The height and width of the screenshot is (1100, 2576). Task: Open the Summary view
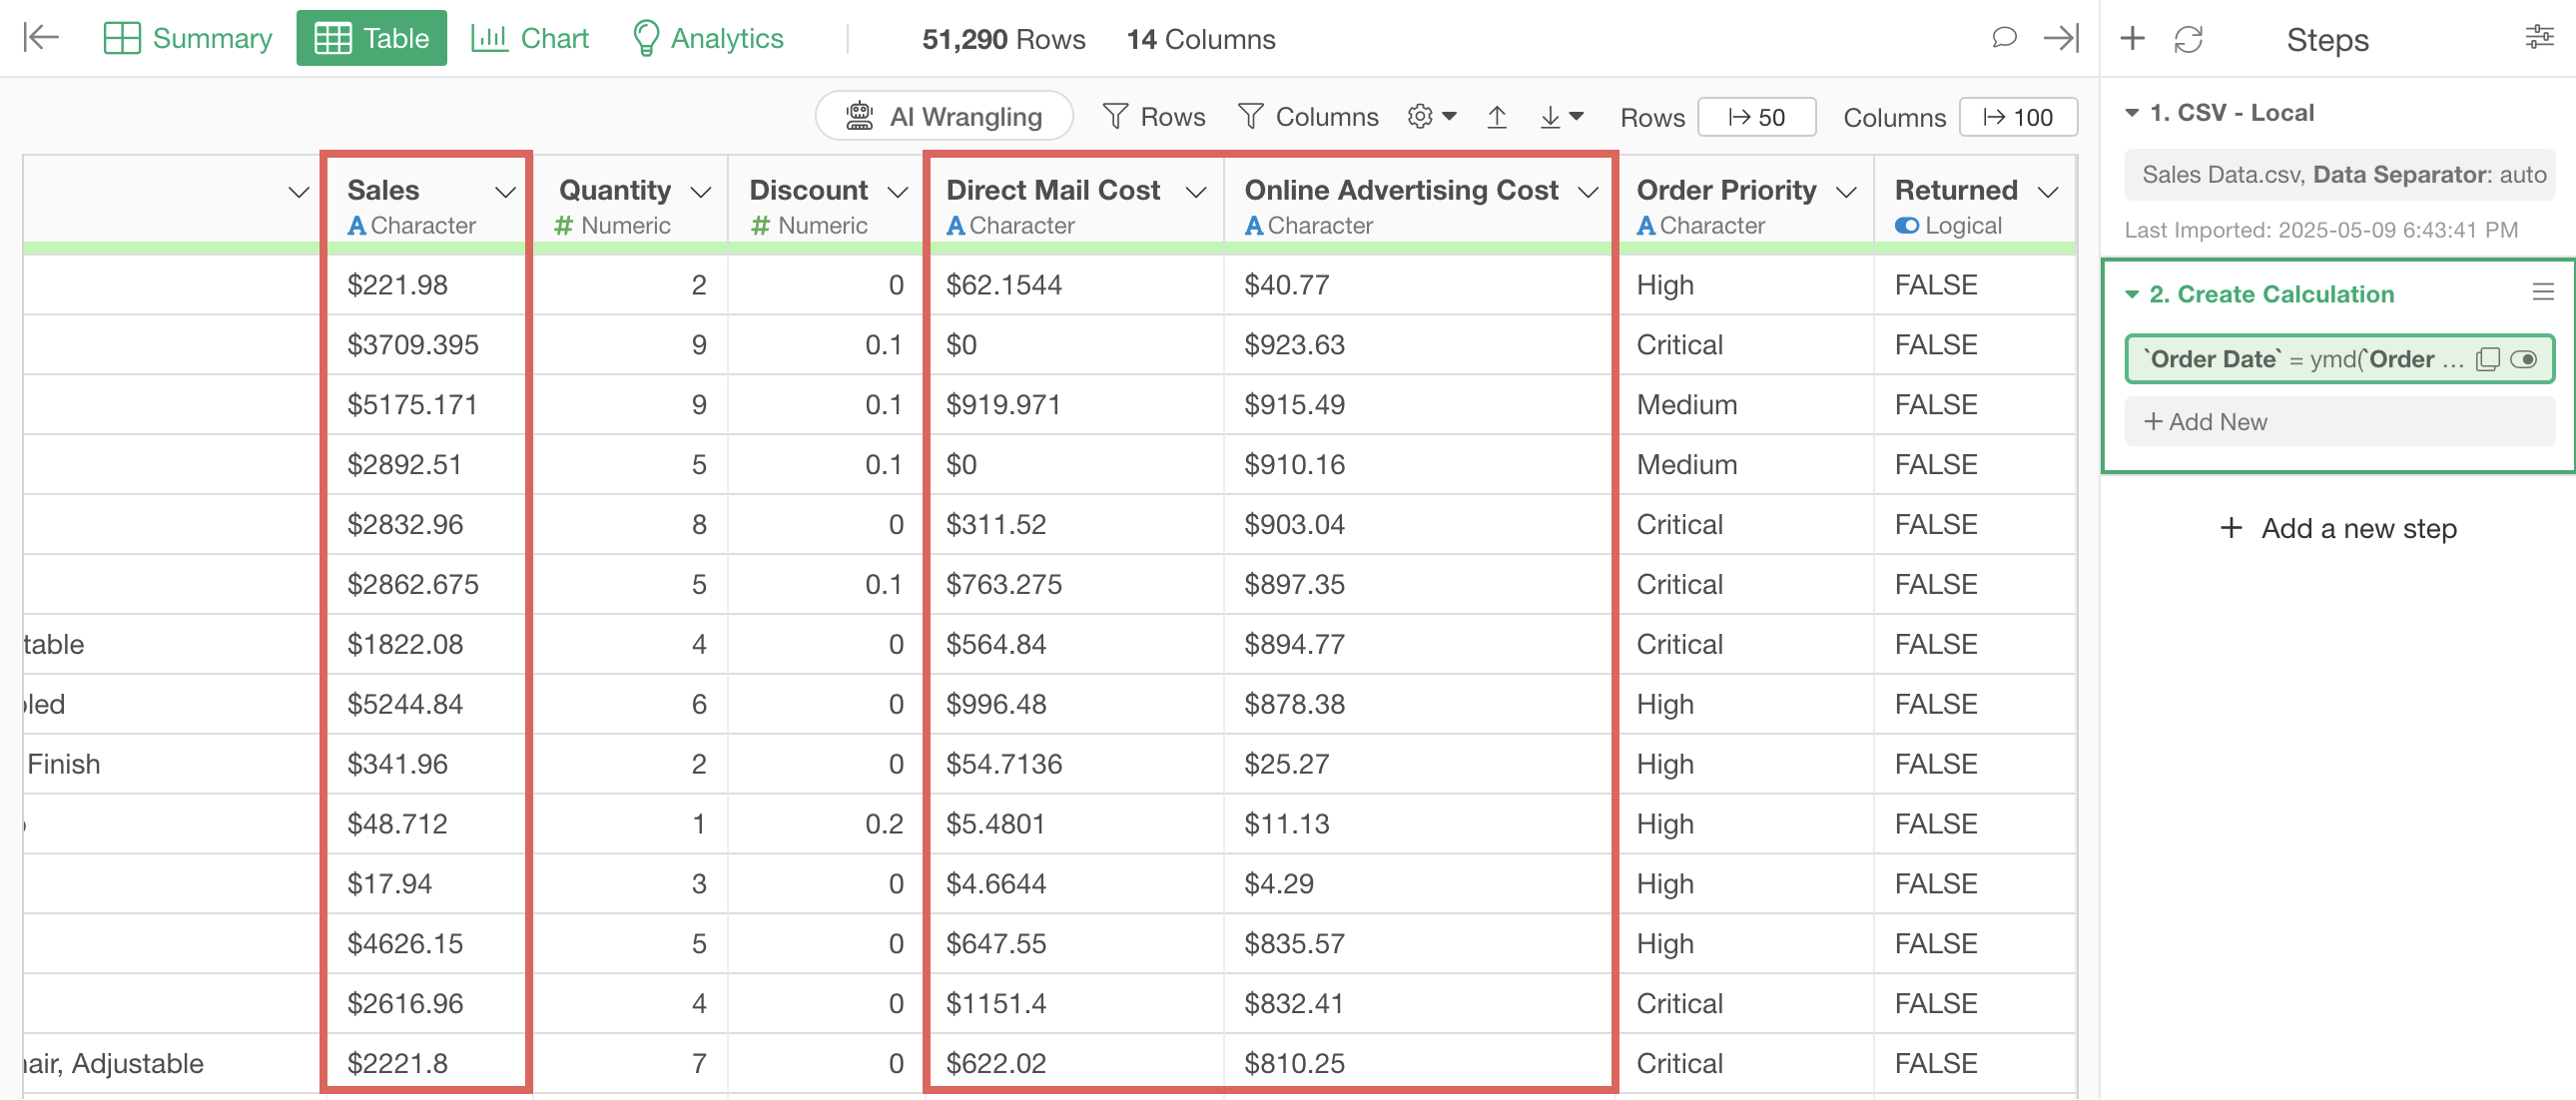pyautogui.click(x=188, y=38)
